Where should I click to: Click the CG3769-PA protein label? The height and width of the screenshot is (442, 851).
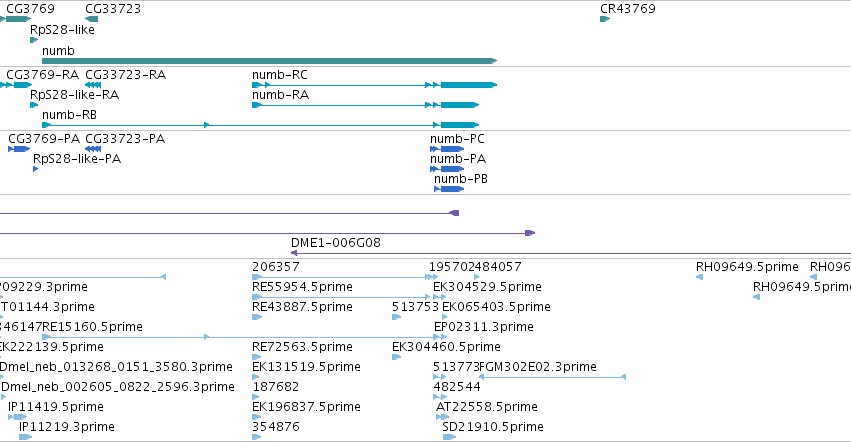pos(44,138)
